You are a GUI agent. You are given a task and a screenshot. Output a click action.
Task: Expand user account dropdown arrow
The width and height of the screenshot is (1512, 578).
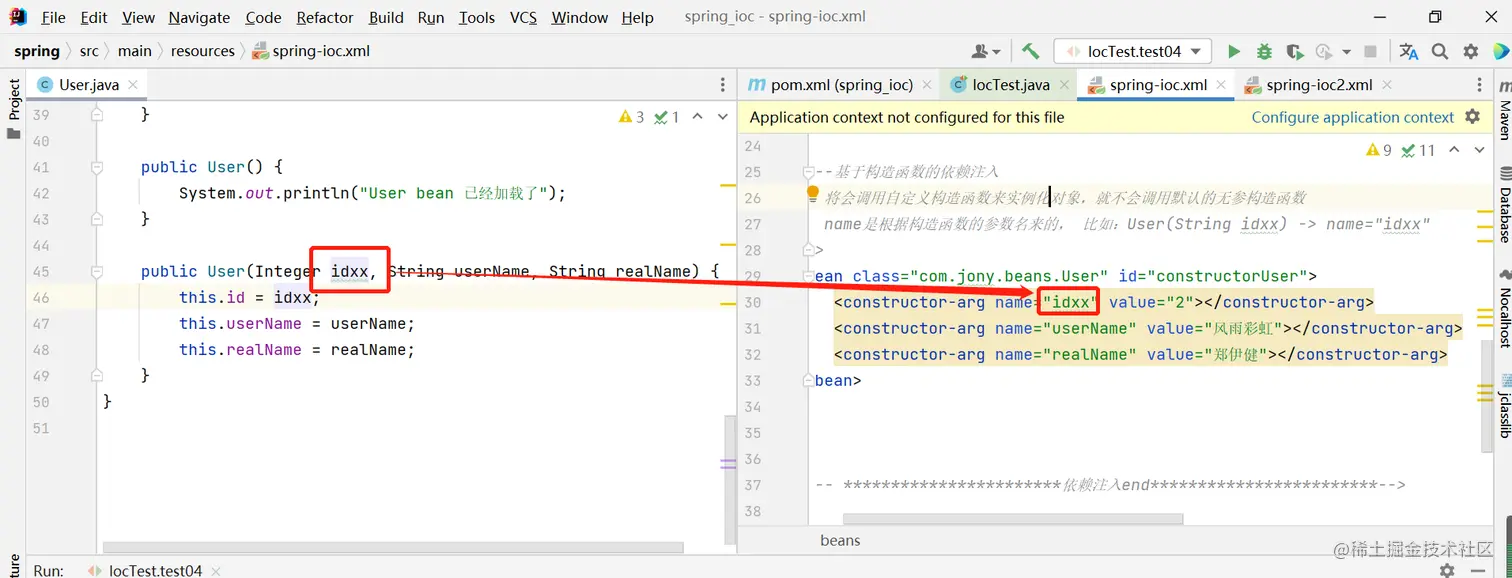pyautogui.click(x=997, y=52)
